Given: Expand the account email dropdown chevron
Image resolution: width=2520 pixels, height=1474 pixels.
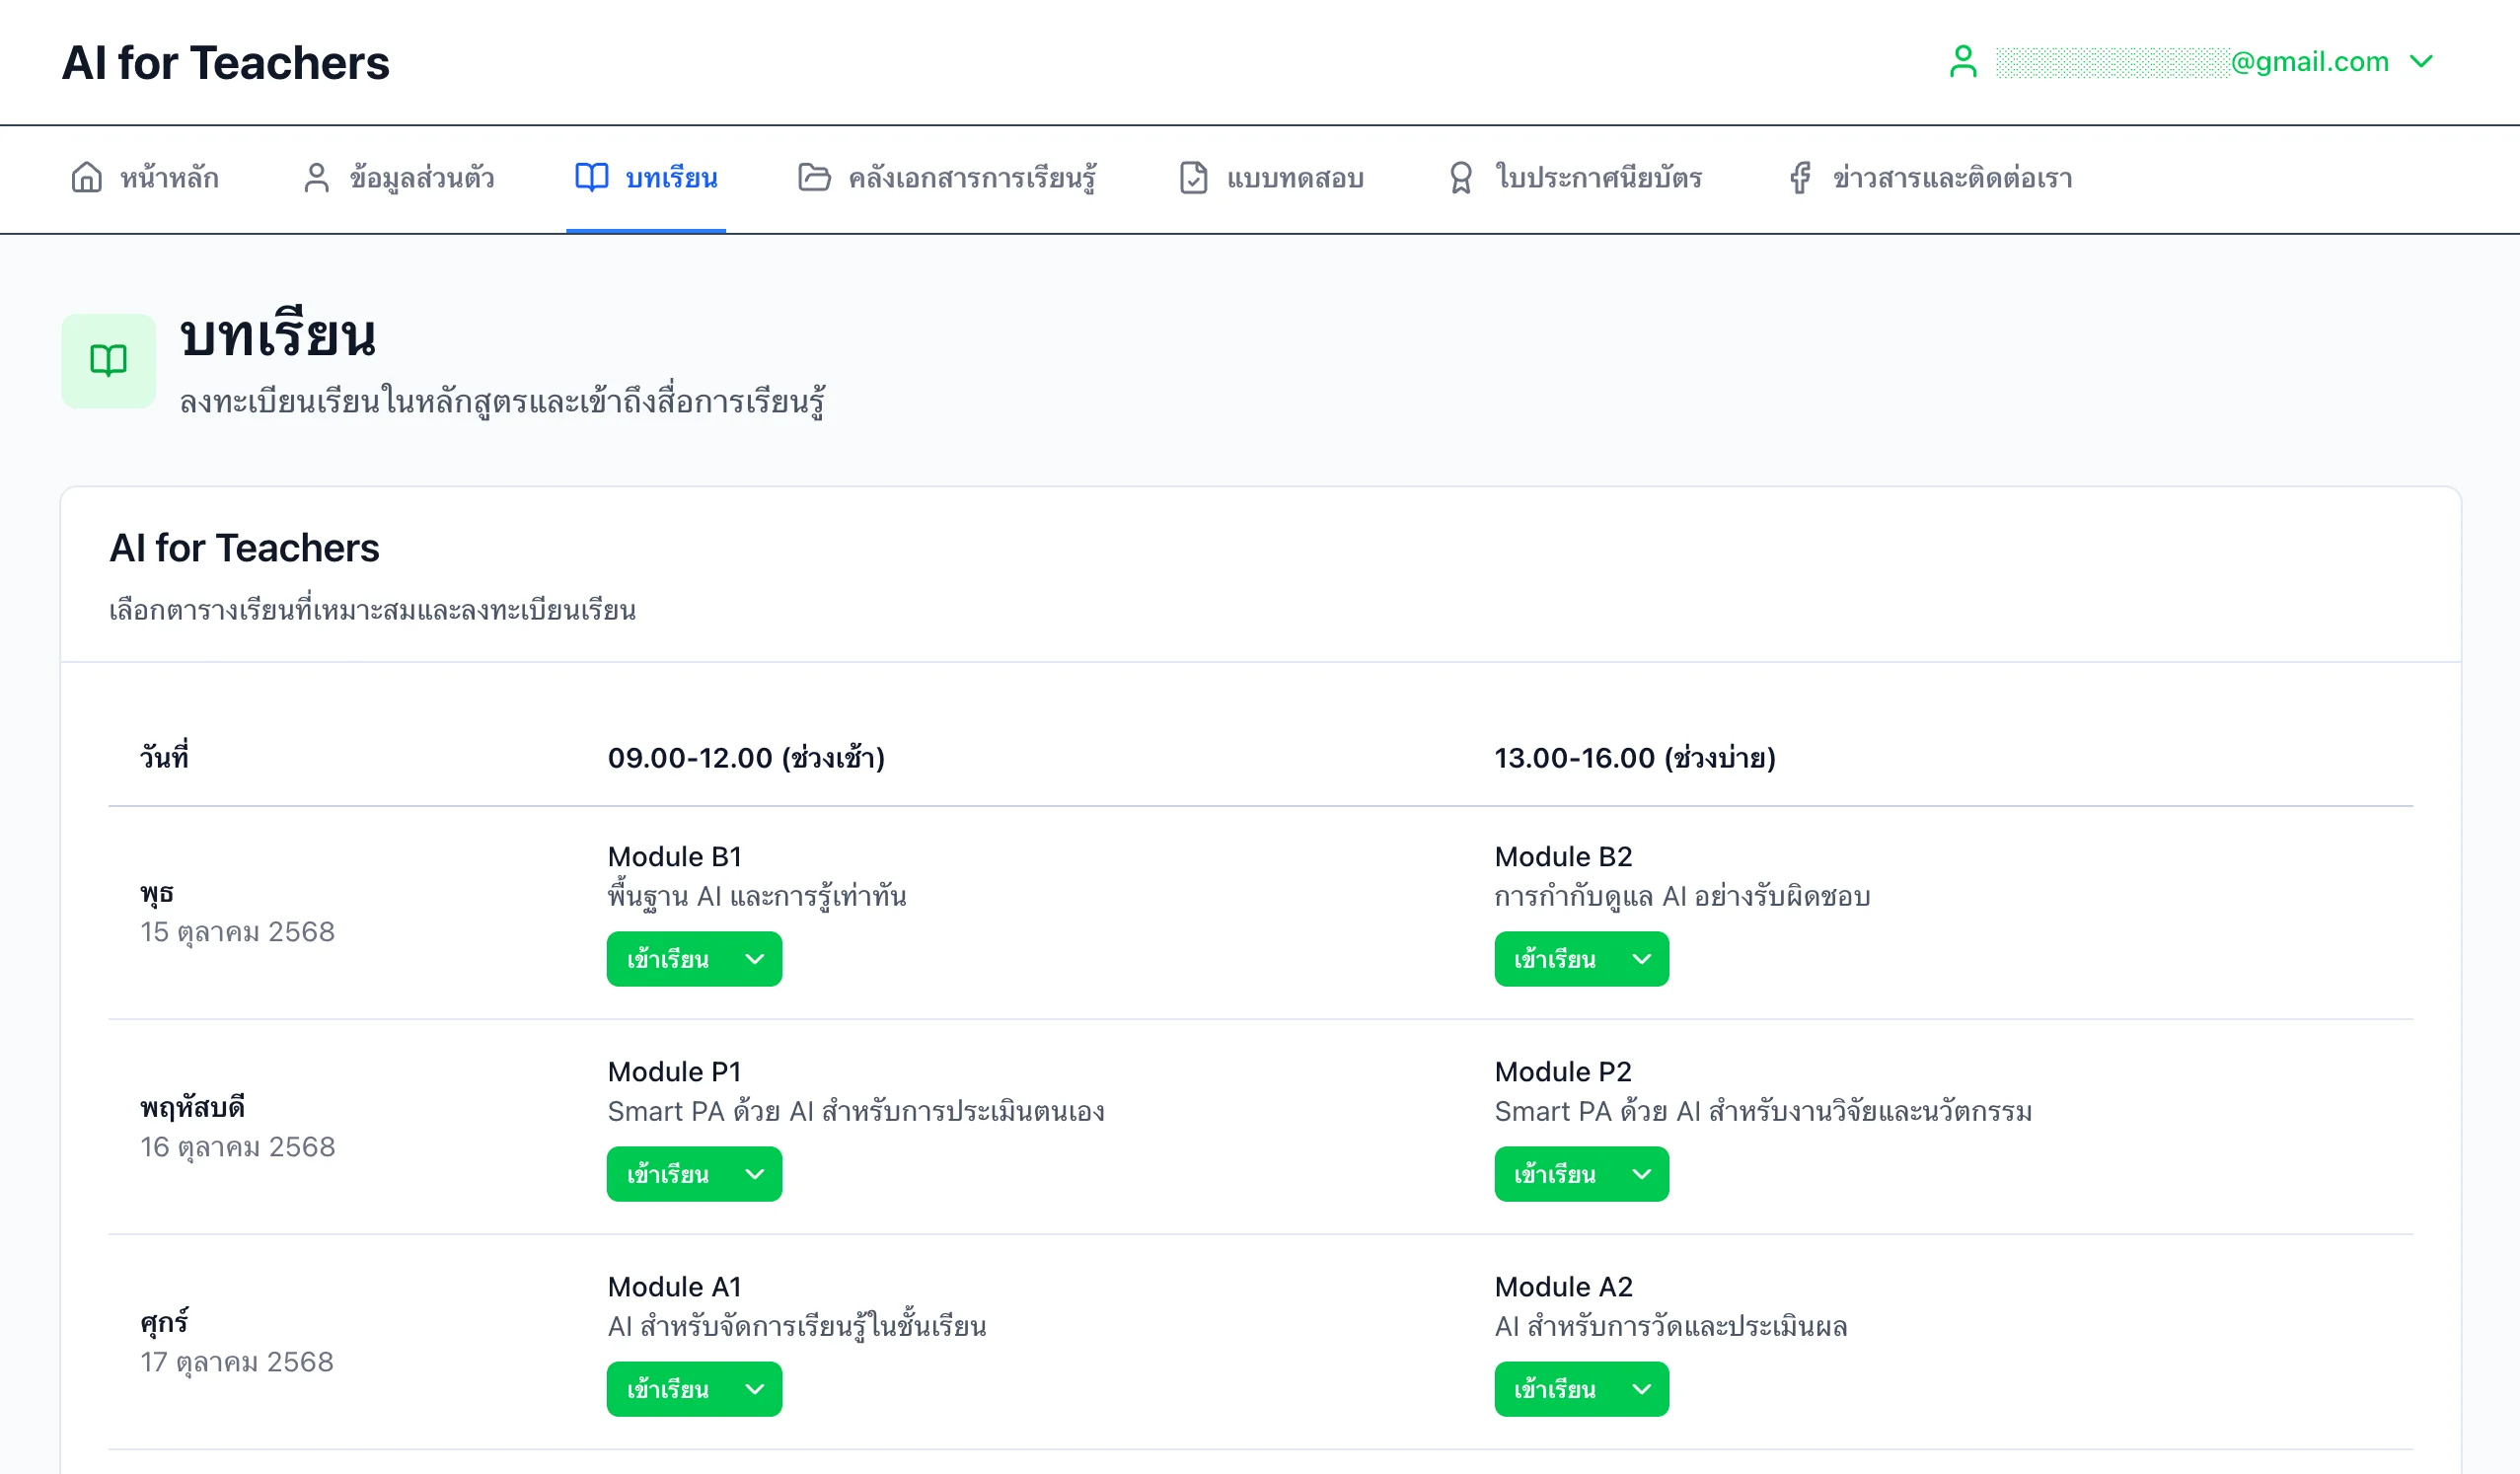Looking at the screenshot, I should (2421, 61).
